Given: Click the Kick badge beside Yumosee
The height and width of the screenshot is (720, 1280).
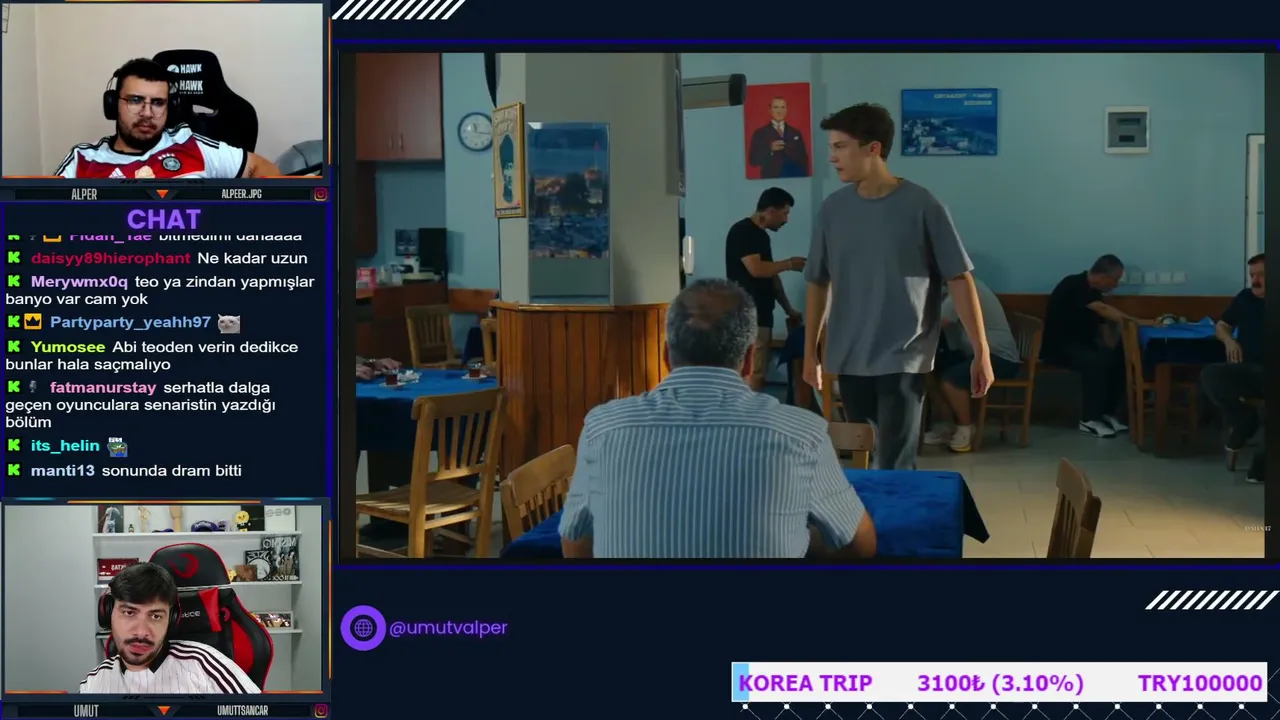Looking at the screenshot, I should click(14, 347).
